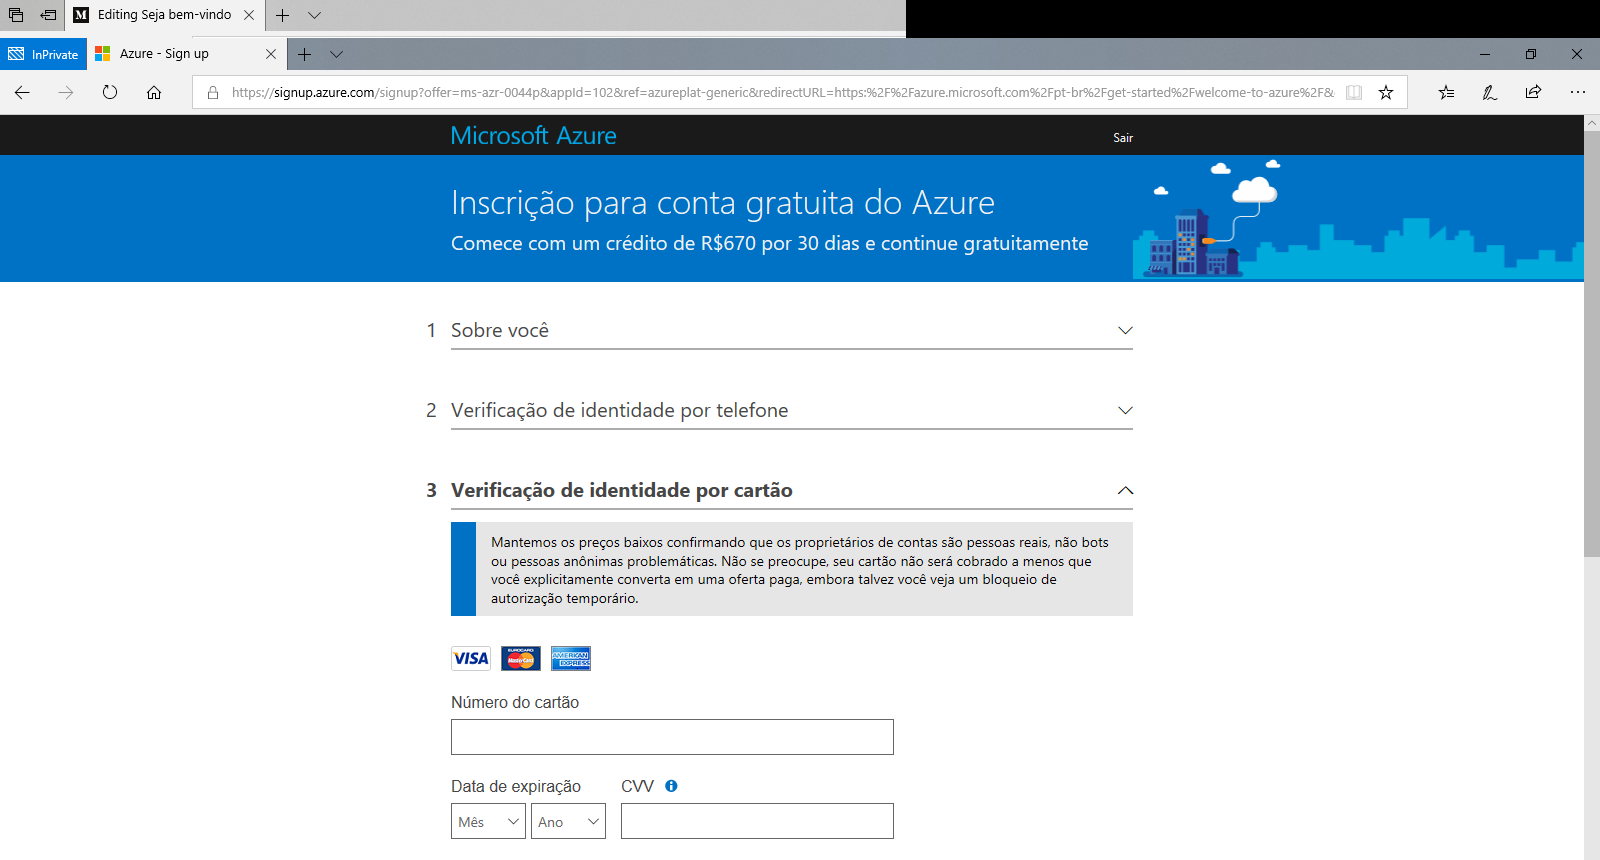The height and width of the screenshot is (860, 1600).
Task: Click the Número do cartão label
Action: pyautogui.click(x=515, y=702)
